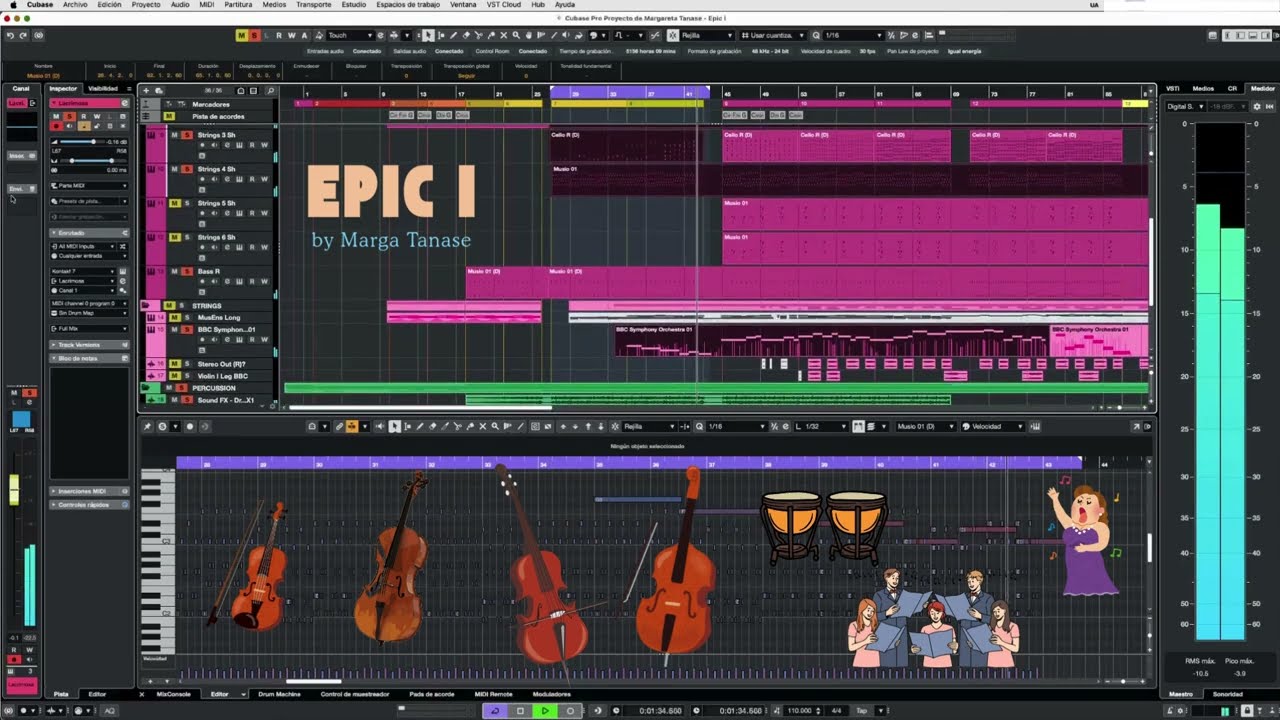Viewport: 1280px width, 720px height.
Task: Switch to the Sonoridad meter tab
Action: coord(1228,694)
